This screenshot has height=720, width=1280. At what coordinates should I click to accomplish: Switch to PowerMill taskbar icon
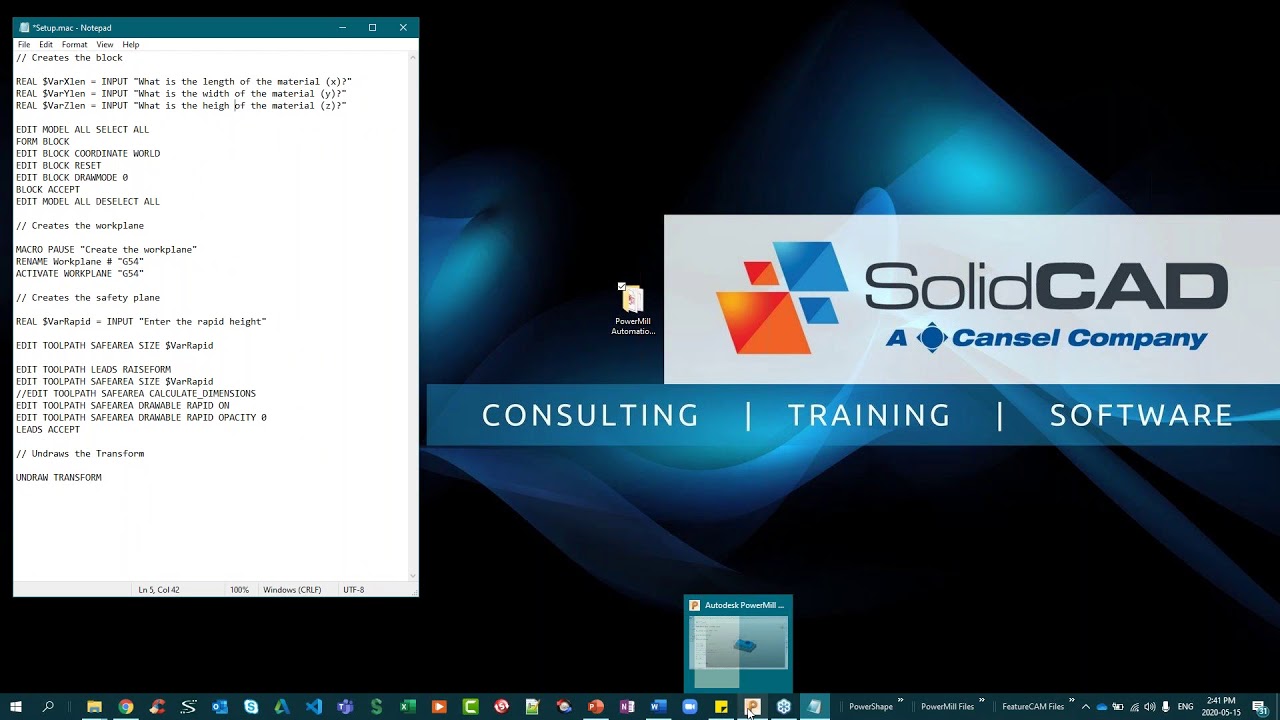click(x=752, y=706)
